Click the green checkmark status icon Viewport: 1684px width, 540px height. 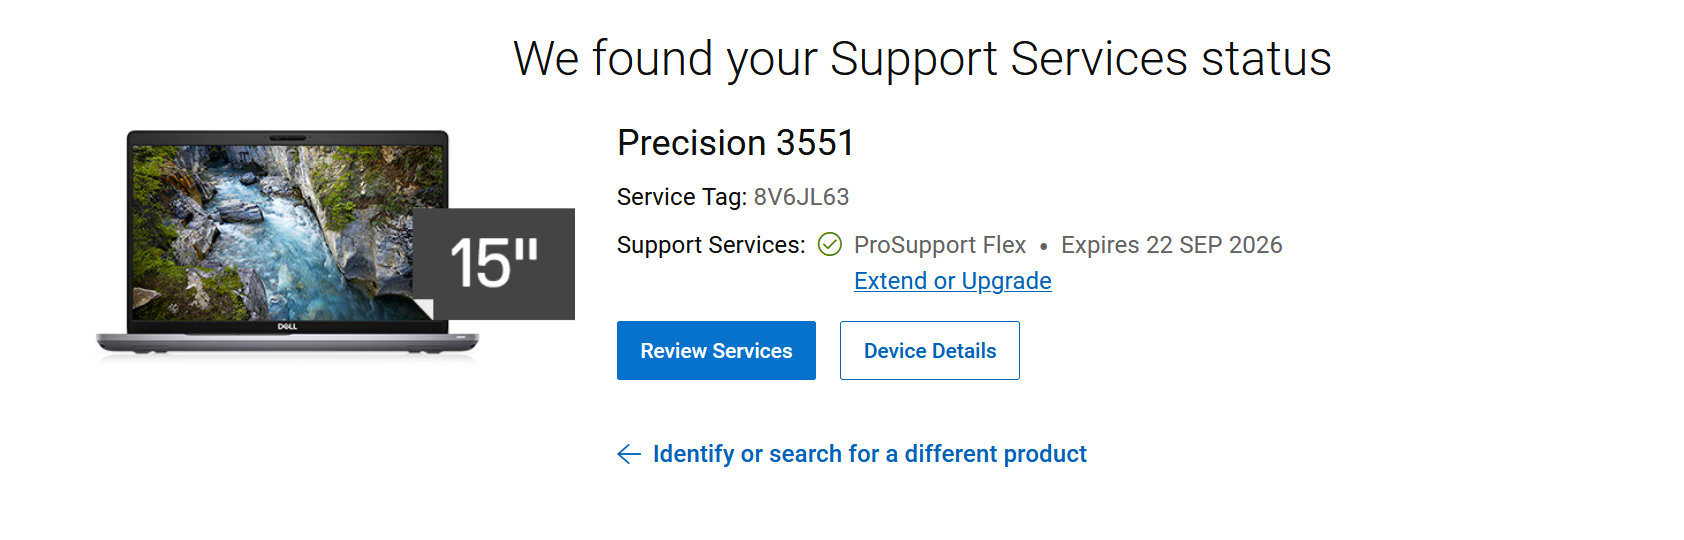(830, 245)
